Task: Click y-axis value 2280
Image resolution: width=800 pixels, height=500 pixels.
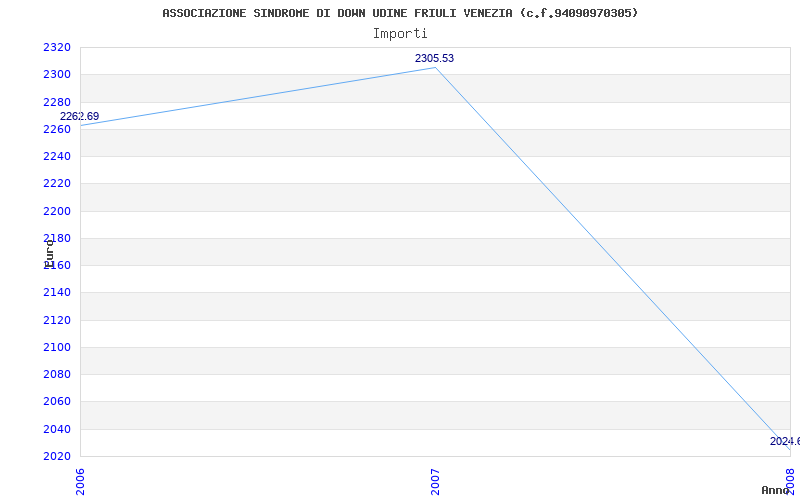Action: click(x=57, y=102)
